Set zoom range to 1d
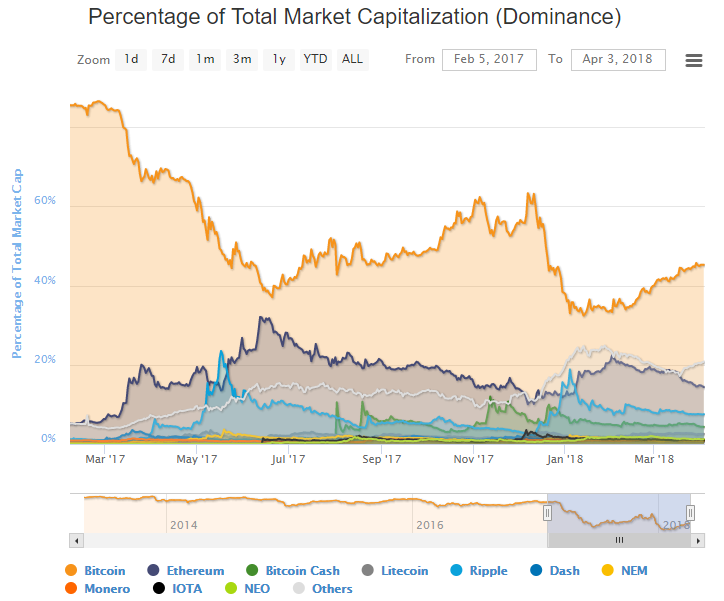This screenshot has width=724, height=601. pyautogui.click(x=131, y=59)
